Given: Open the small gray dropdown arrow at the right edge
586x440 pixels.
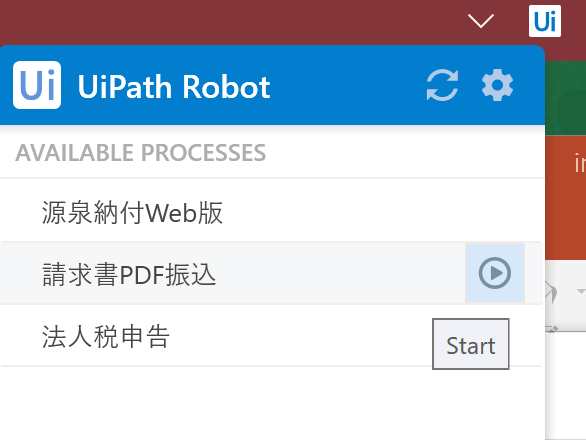Looking at the screenshot, I should click(x=581, y=291).
